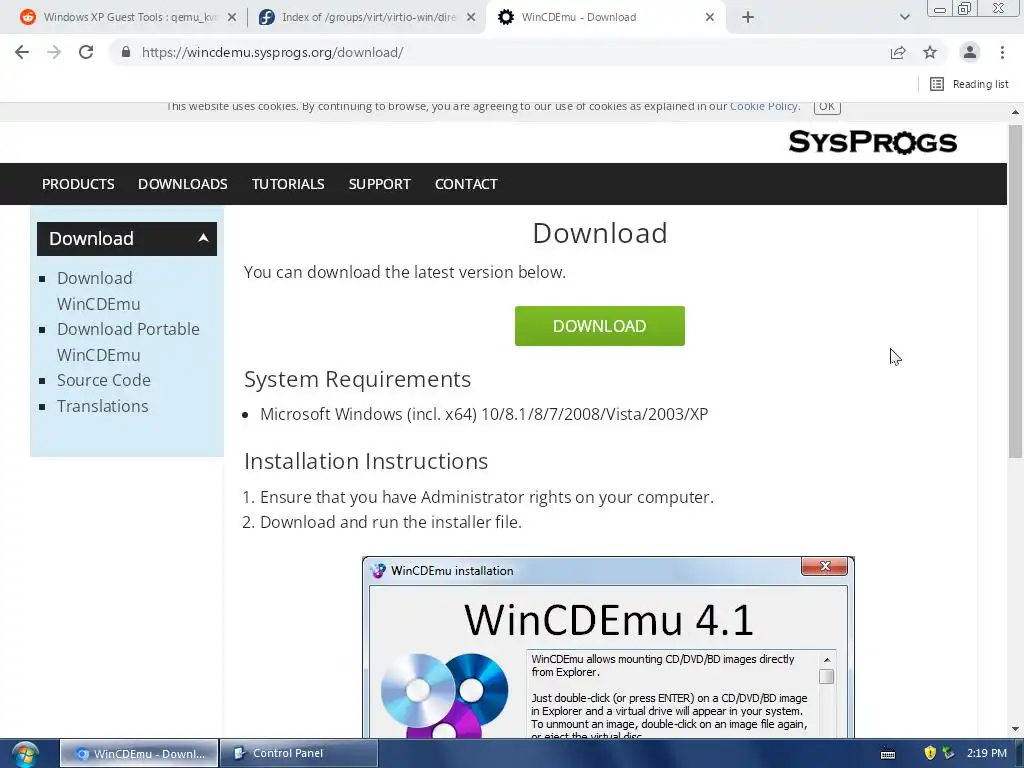1024x768 pixels.
Task: Close the Windows XP Guest Tools tab
Action: click(x=232, y=18)
